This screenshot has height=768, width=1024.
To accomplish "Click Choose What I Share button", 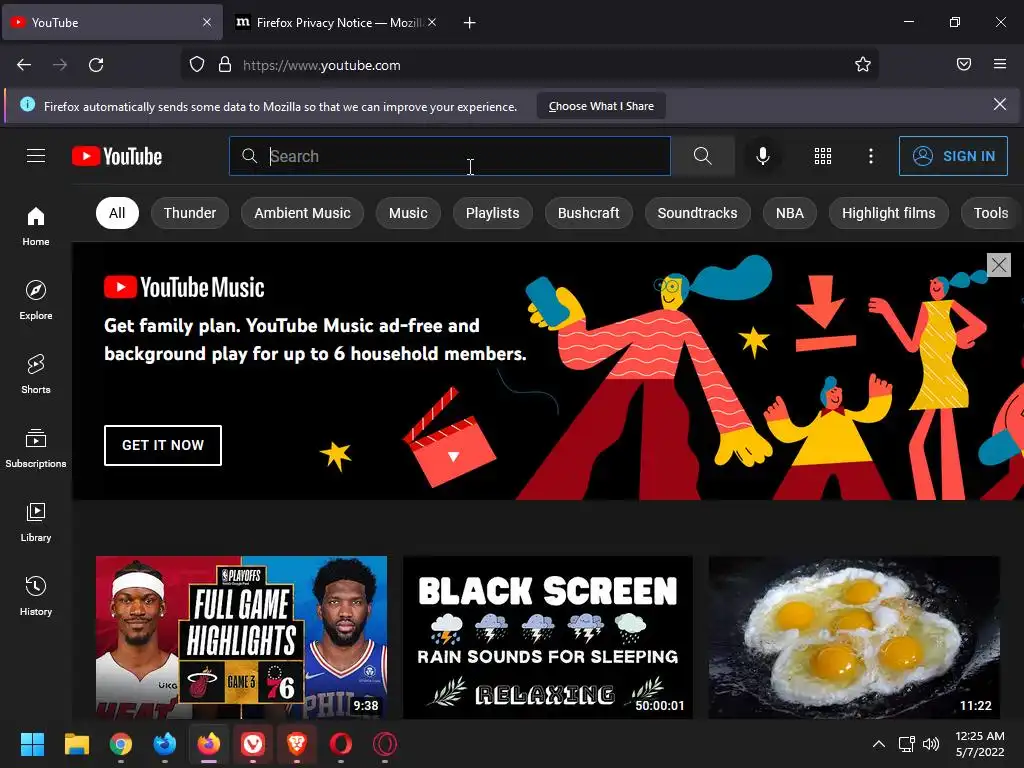I will [x=601, y=106].
